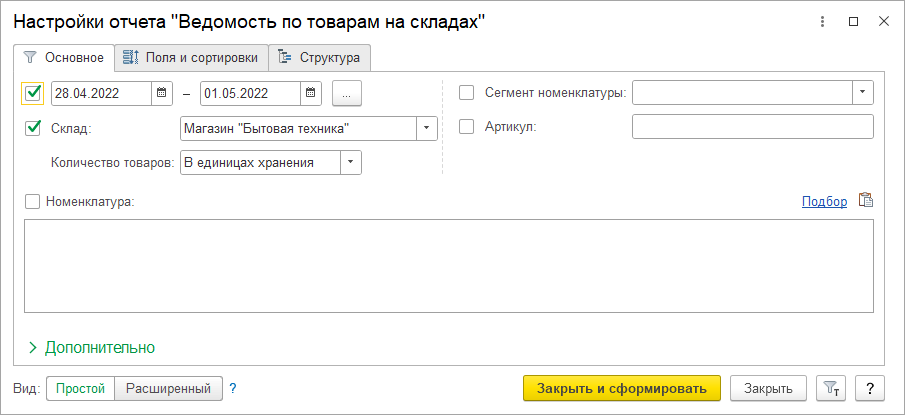
Task: Open calendar picker for end date 01.05.2022
Action: 311,93
